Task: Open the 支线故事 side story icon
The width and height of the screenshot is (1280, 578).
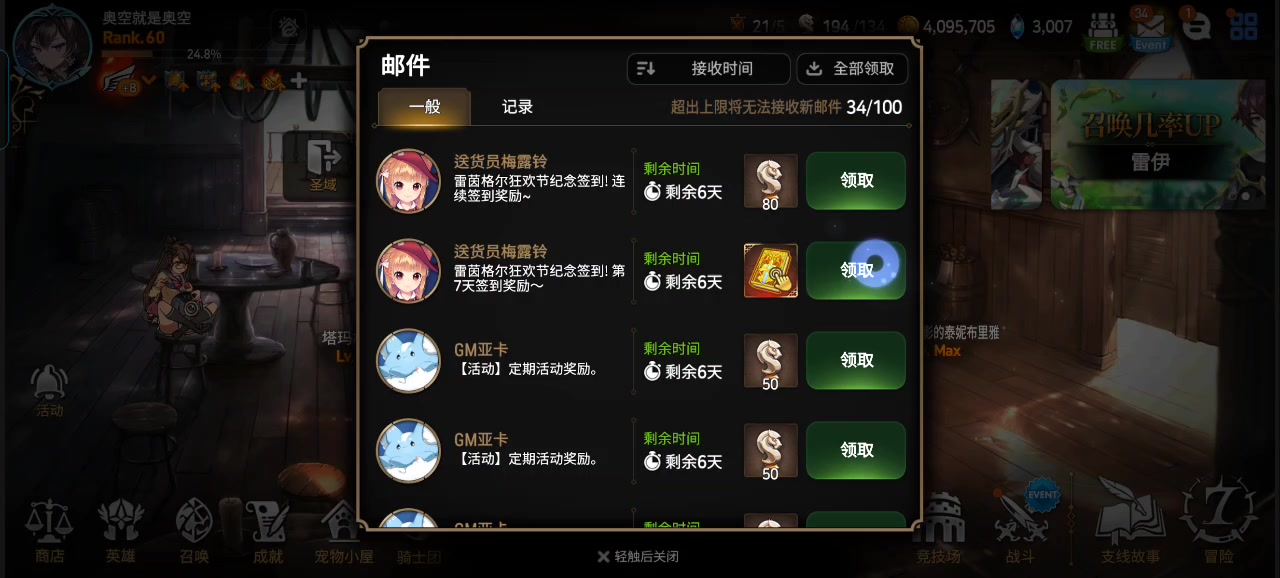Action: pos(1130,524)
